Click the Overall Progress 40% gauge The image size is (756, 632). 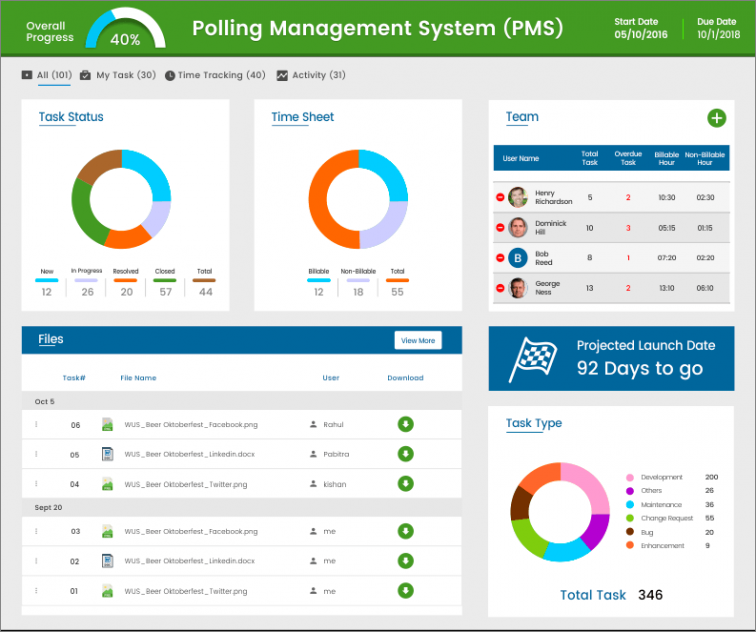point(125,28)
